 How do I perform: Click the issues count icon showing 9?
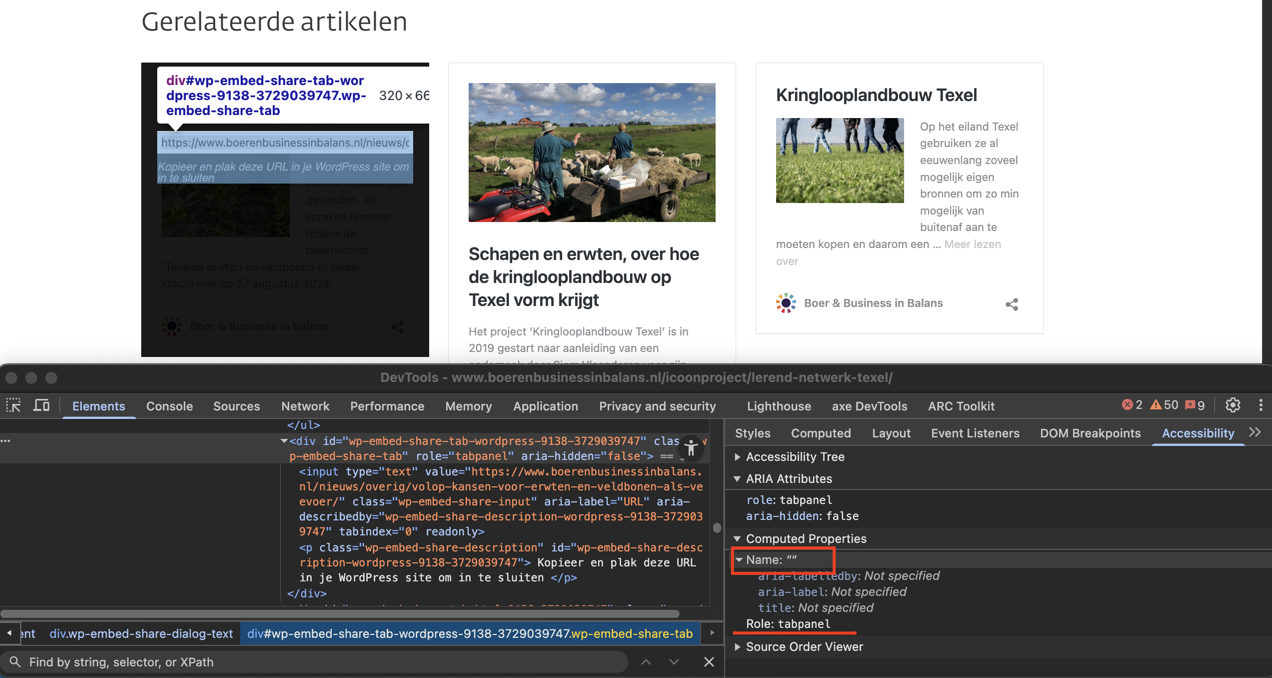[x=1195, y=405]
